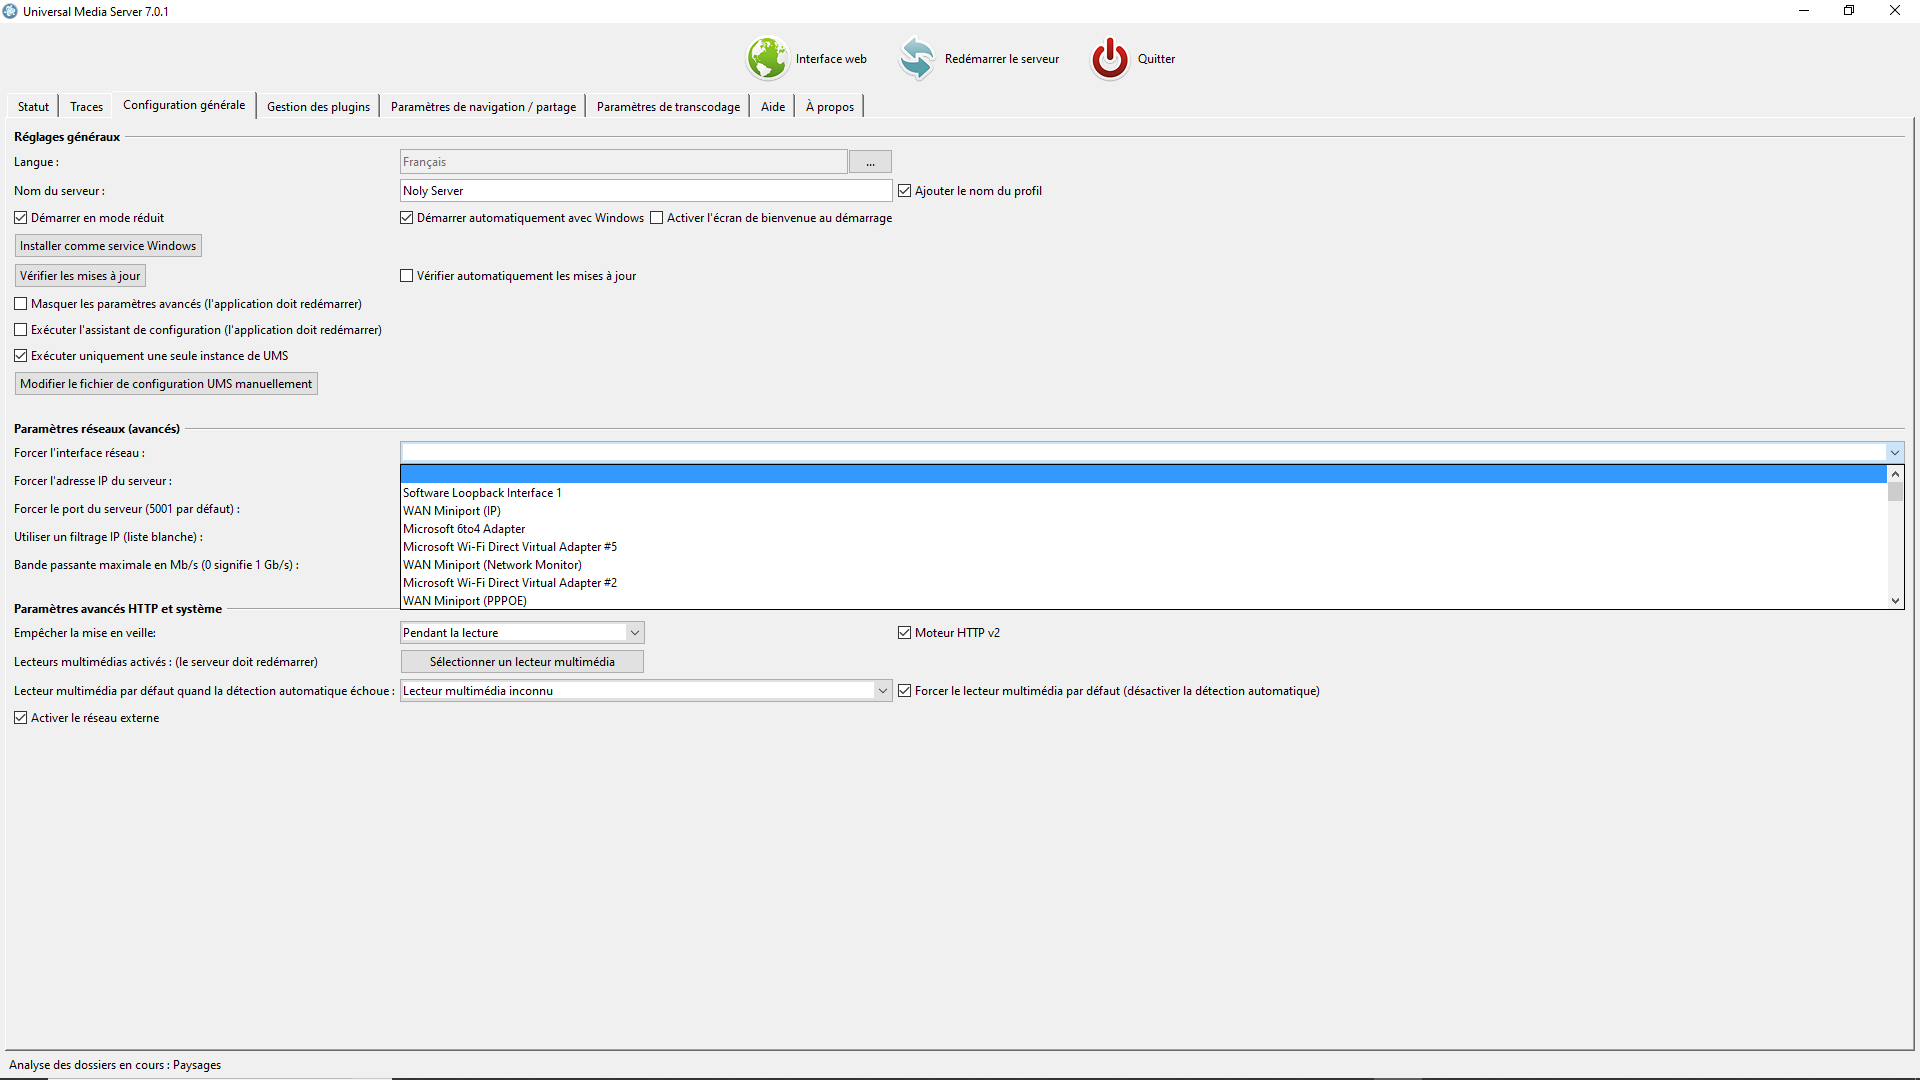Choose WAN Miniport (PPPOE) option
This screenshot has height=1080, width=1920.
[x=1143, y=601]
